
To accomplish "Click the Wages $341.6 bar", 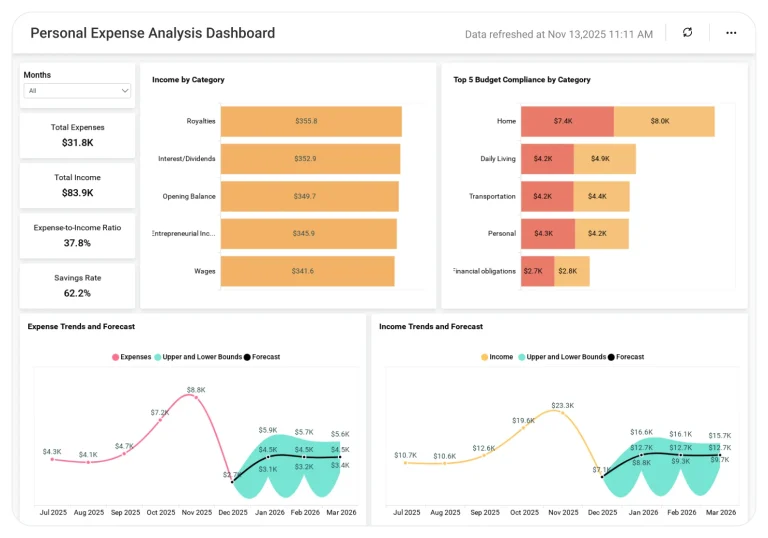I will (x=308, y=271).
